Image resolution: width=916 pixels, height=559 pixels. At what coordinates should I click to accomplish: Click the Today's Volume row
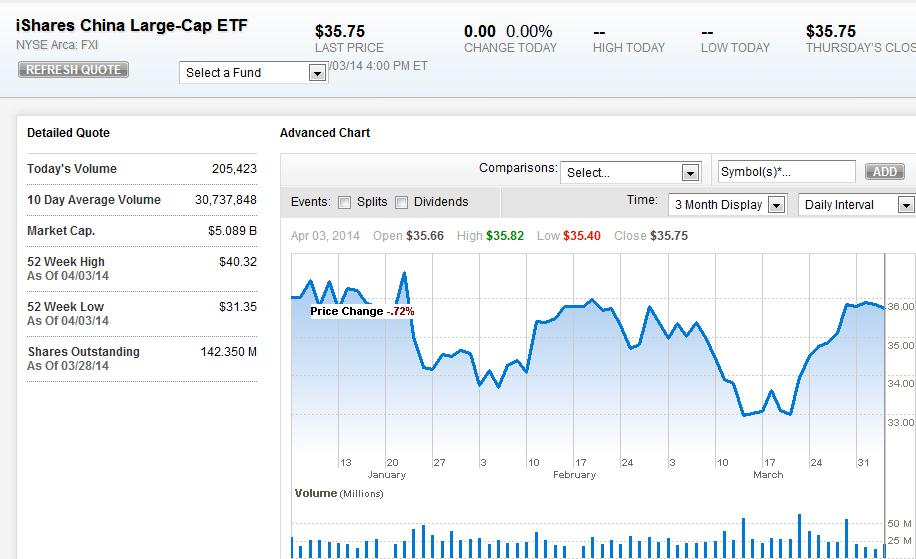pyautogui.click(x=141, y=169)
